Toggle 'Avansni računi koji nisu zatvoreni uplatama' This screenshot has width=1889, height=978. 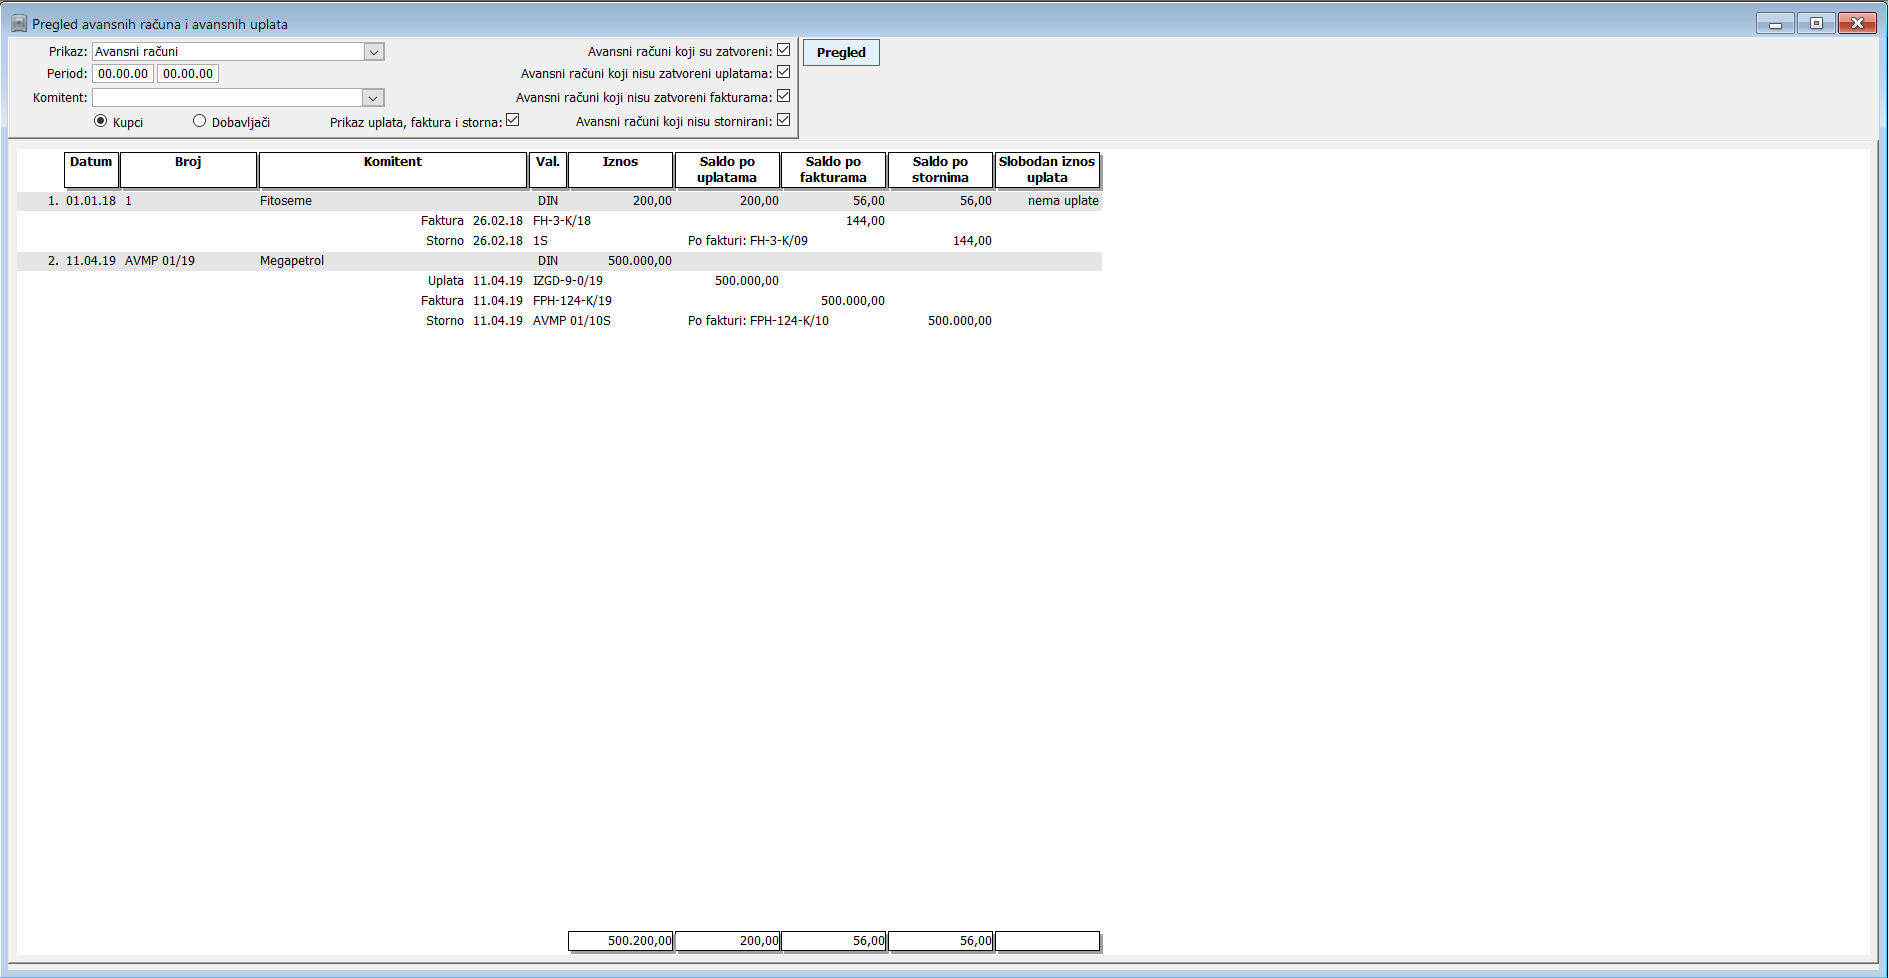[784, 72]
